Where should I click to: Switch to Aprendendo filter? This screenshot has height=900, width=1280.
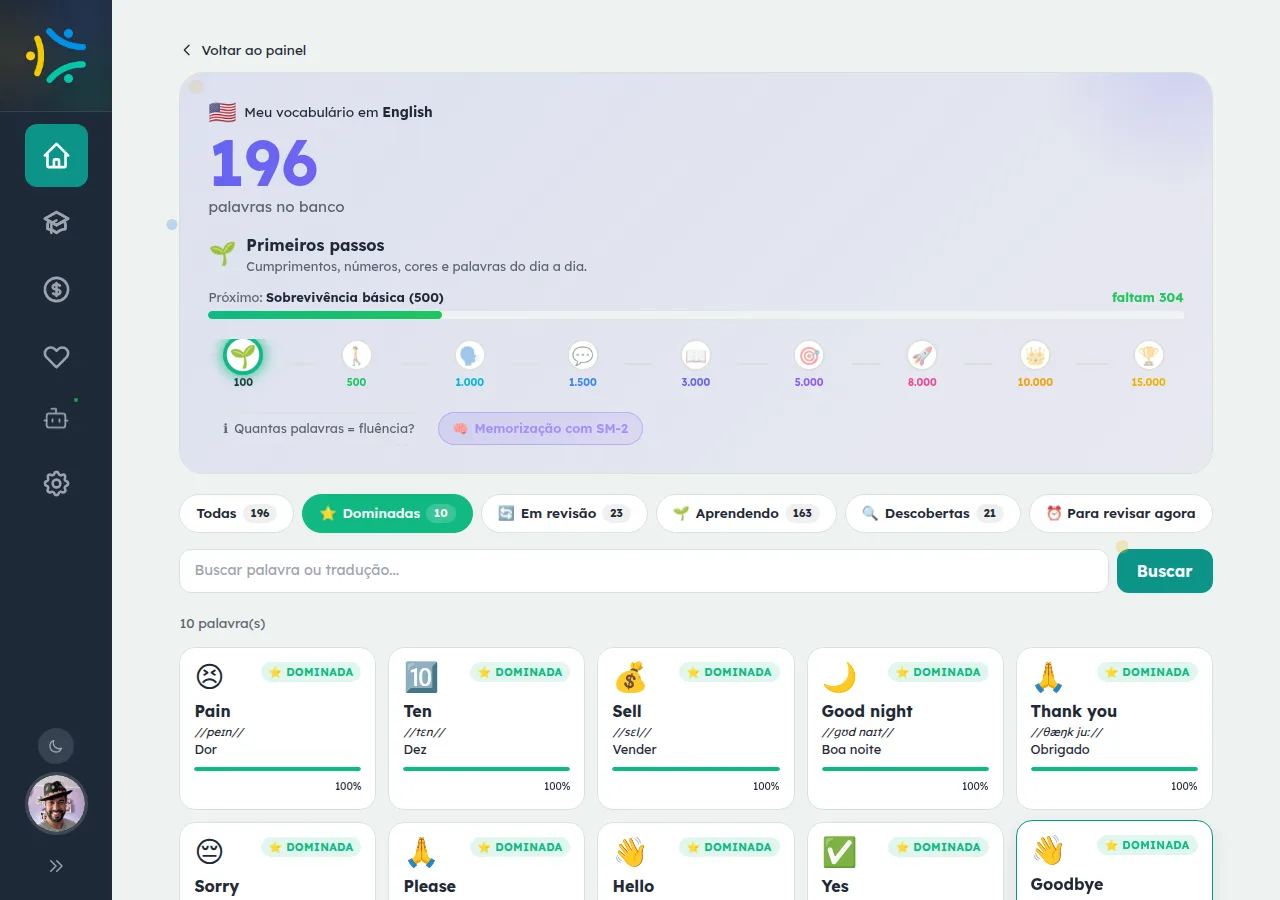click(746, 513)
